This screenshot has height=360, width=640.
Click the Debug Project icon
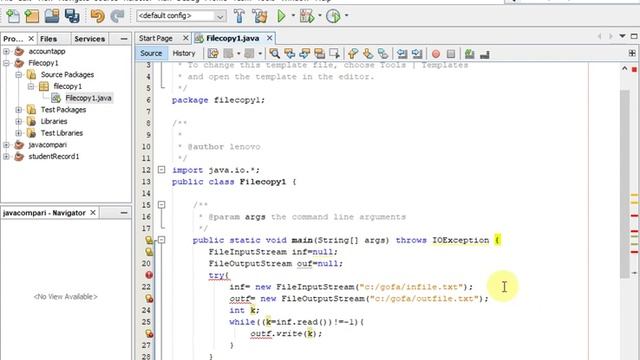click(307, 16)
